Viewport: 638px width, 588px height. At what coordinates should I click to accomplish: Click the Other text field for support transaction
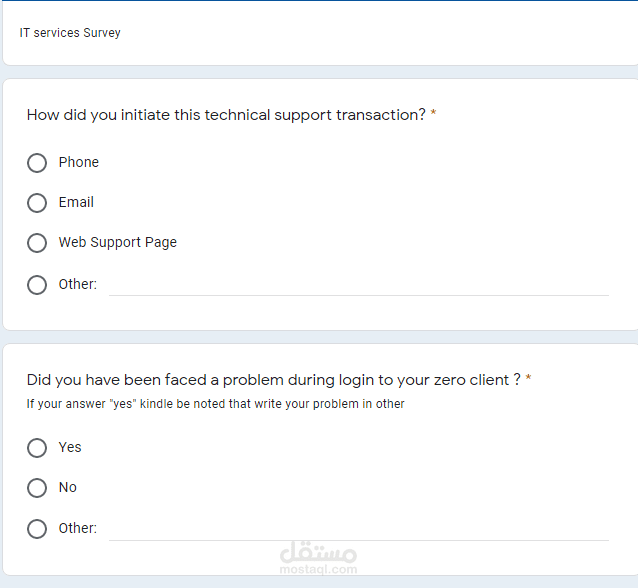coord(358,284)
